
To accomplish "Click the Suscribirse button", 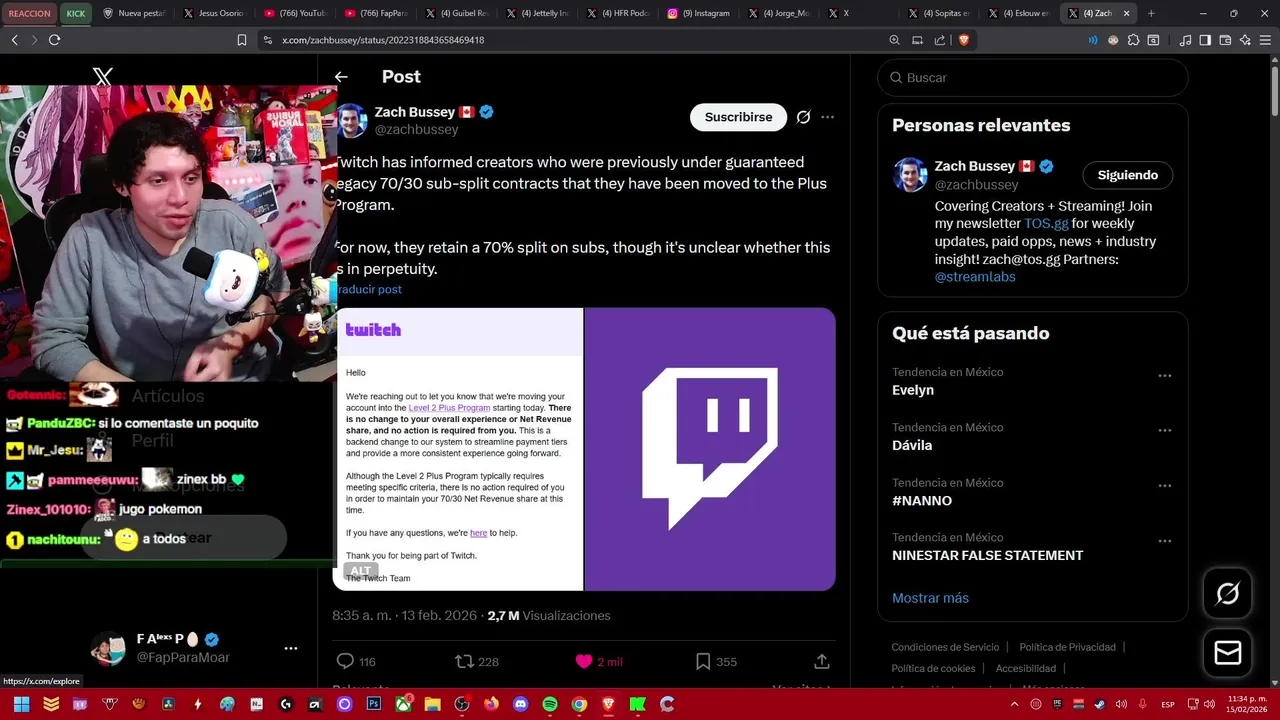I will point(738,117).
